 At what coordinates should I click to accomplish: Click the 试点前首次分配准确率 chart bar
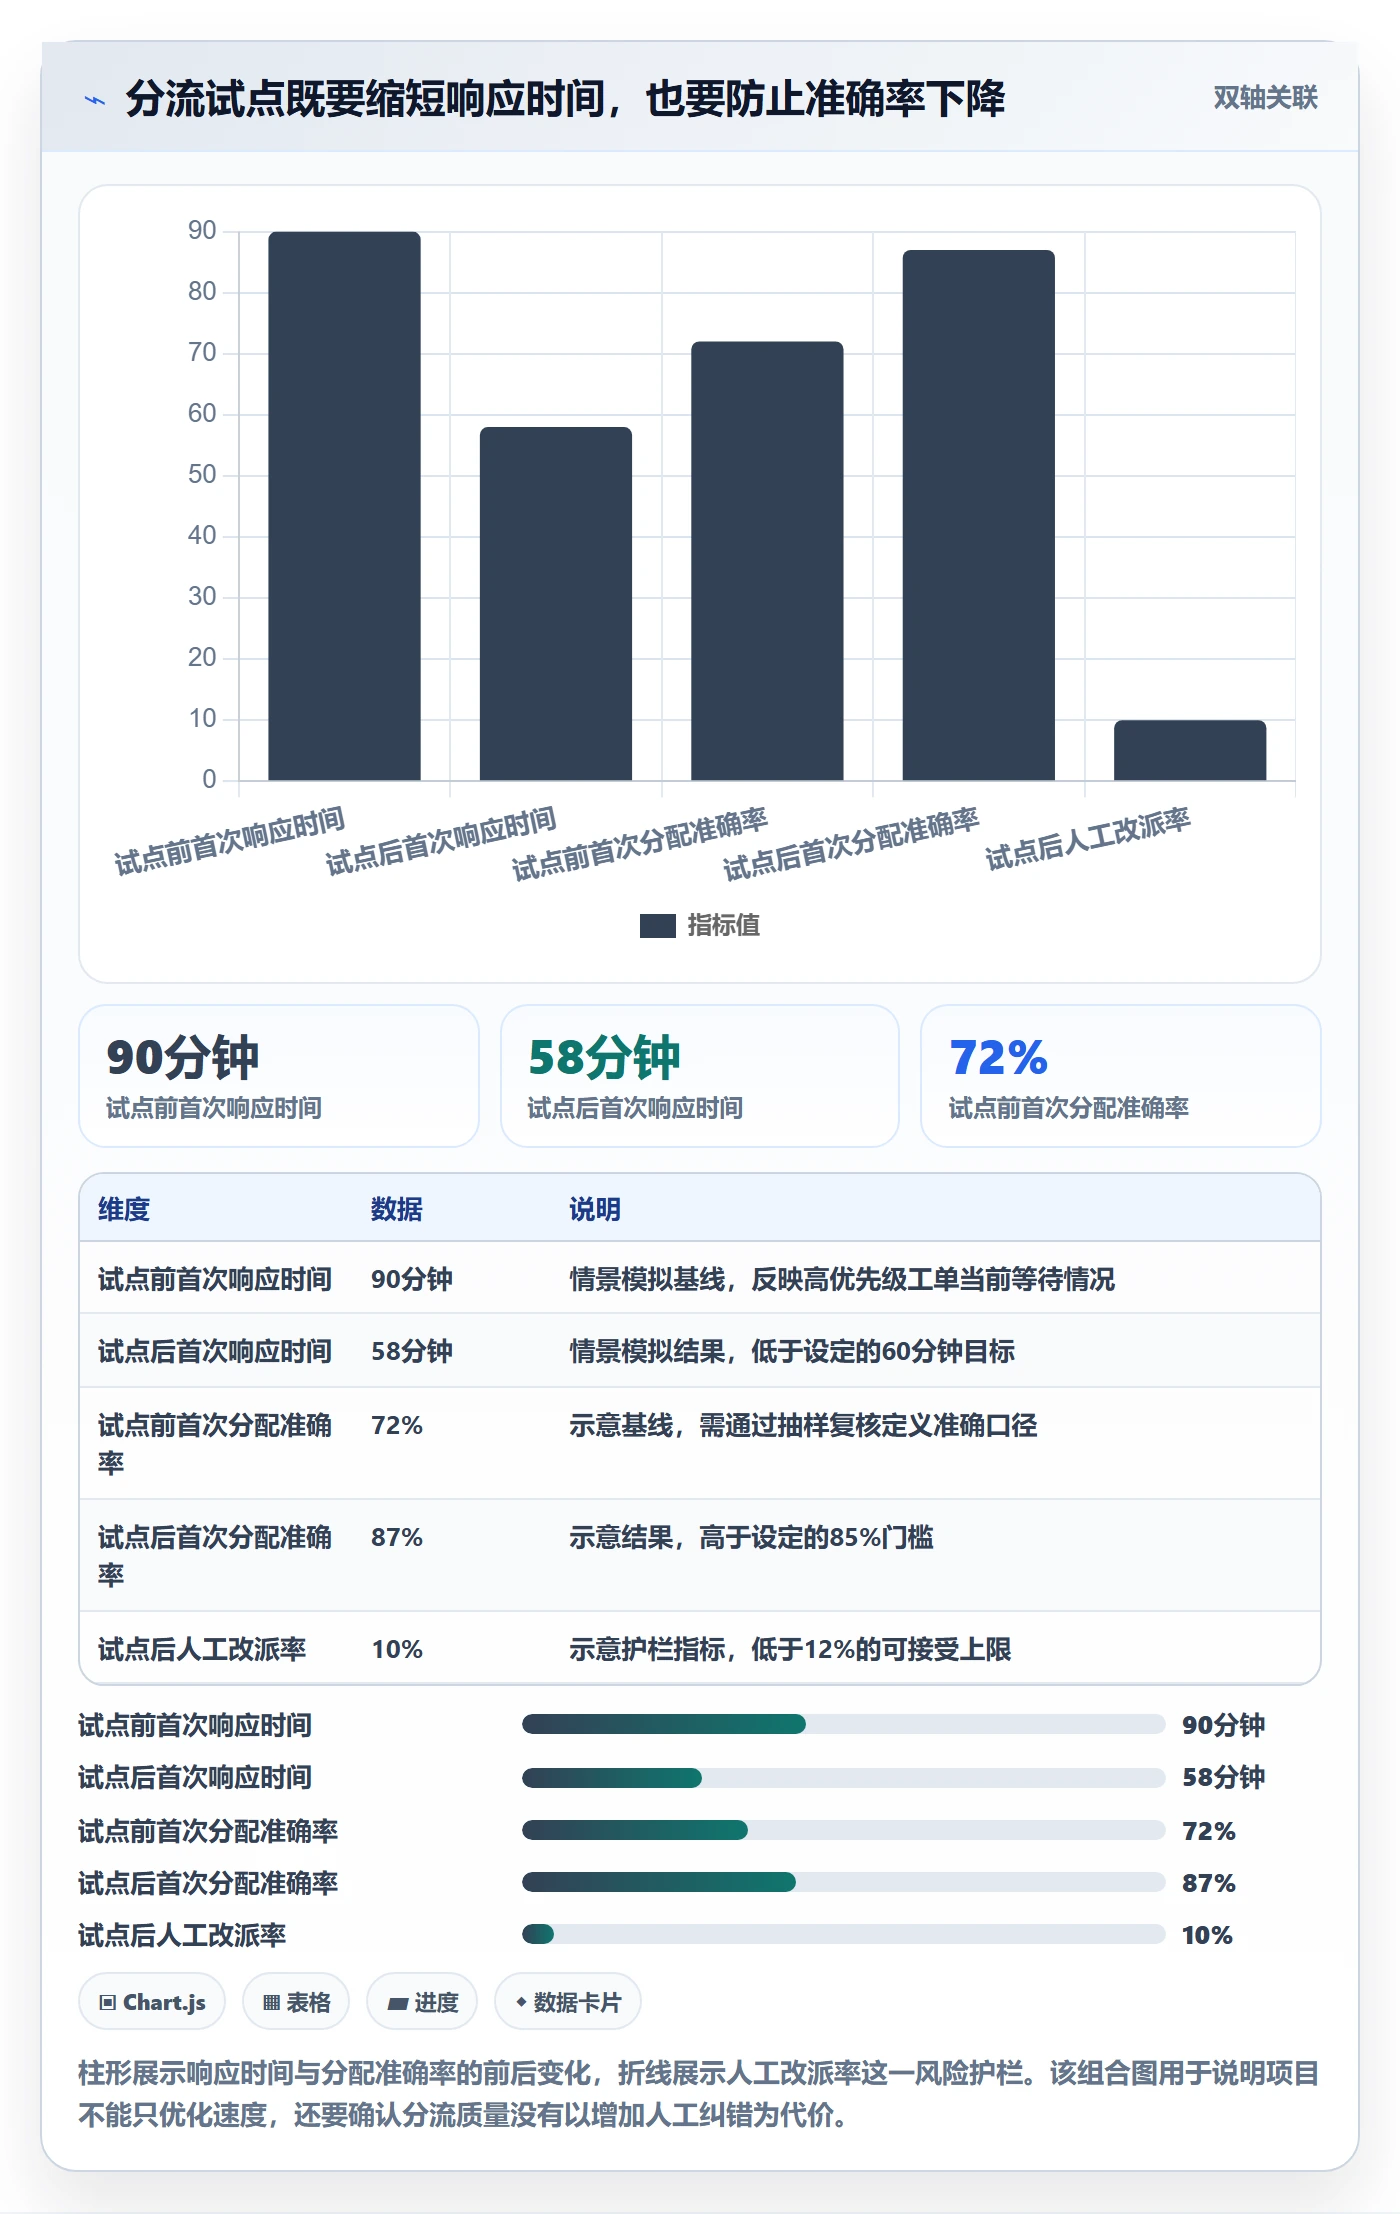[767, 561]
